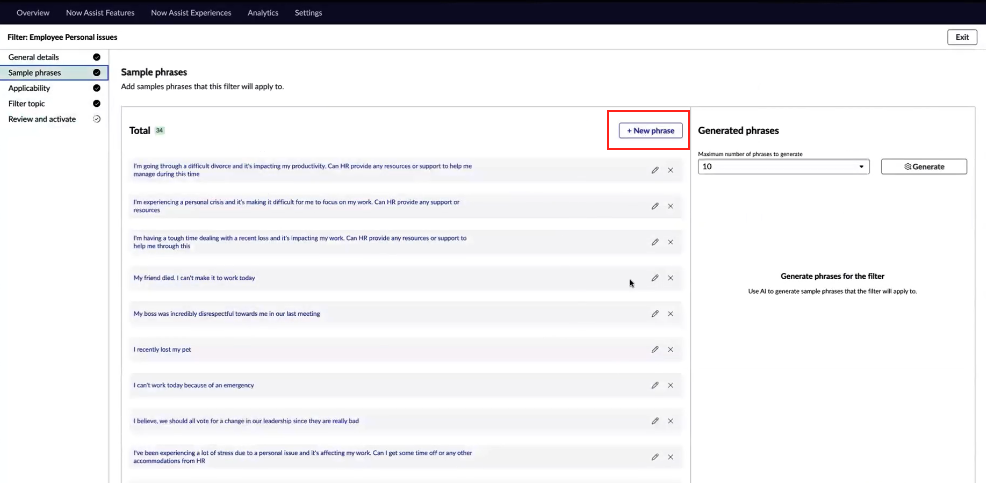The height and width of the screenshot is (483, 986).
Task: Click the Filter: Employee Personal issues title
Action: 62,37
